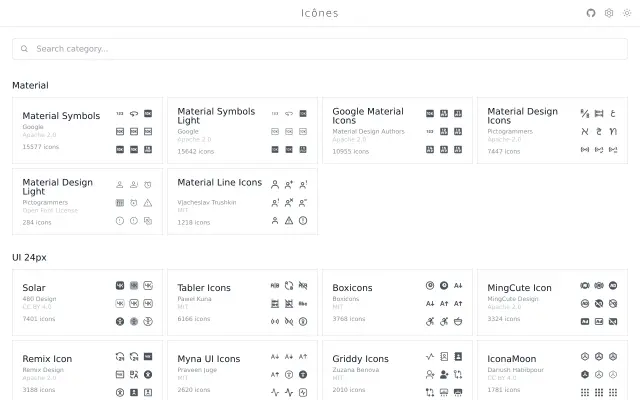640x400 pixels.
Task: Open the Material Symbols collection
Action: [x=87, y=131]
